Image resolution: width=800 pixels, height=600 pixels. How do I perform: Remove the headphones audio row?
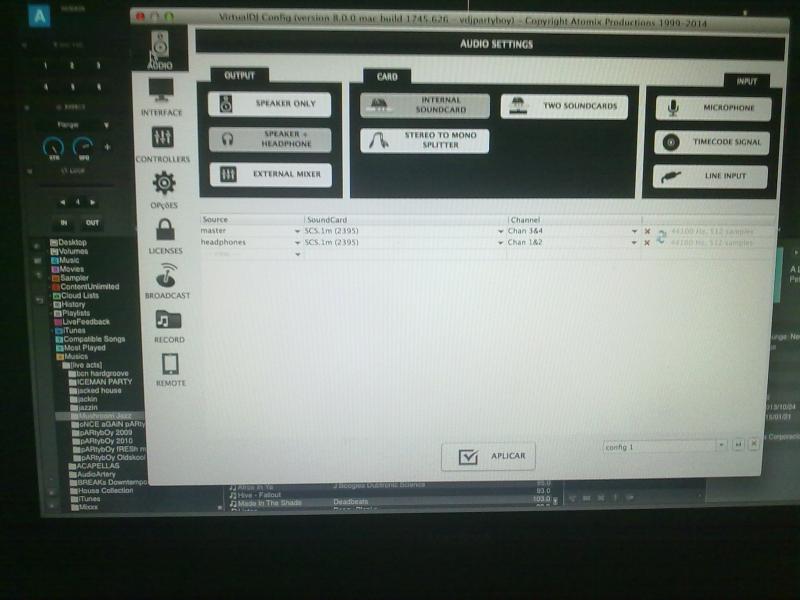tap(647, 243)
